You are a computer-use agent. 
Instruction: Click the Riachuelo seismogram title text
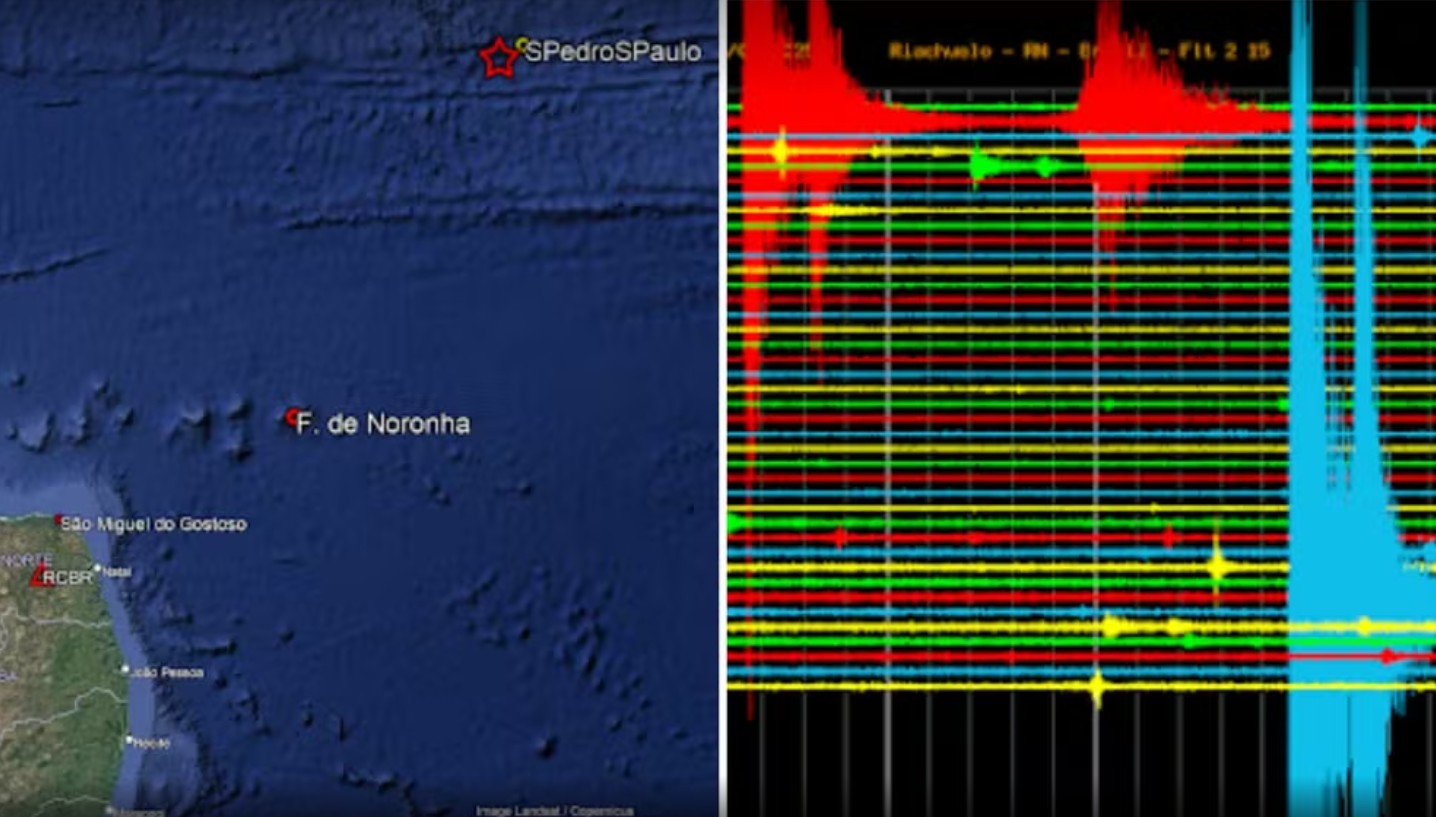coord(1080,51)
